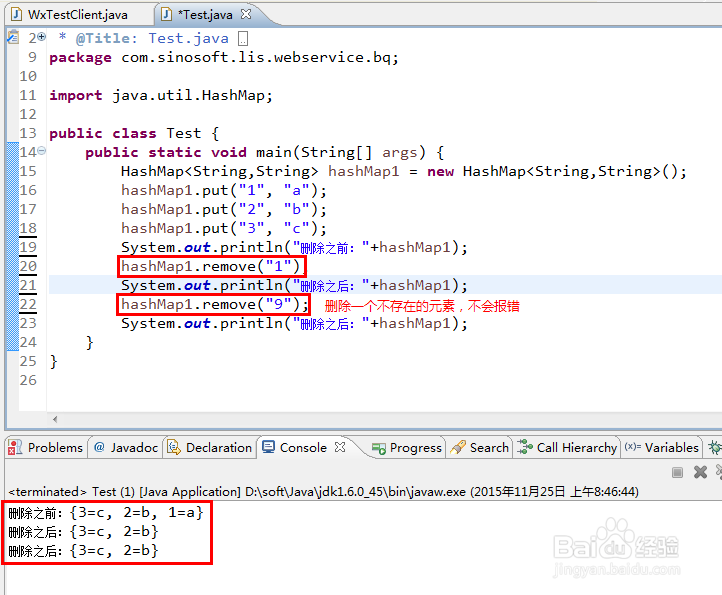This screenshot has width=722, height=595.
Task: Collapse the main method at line 14
Action: [x=42, y=151]
